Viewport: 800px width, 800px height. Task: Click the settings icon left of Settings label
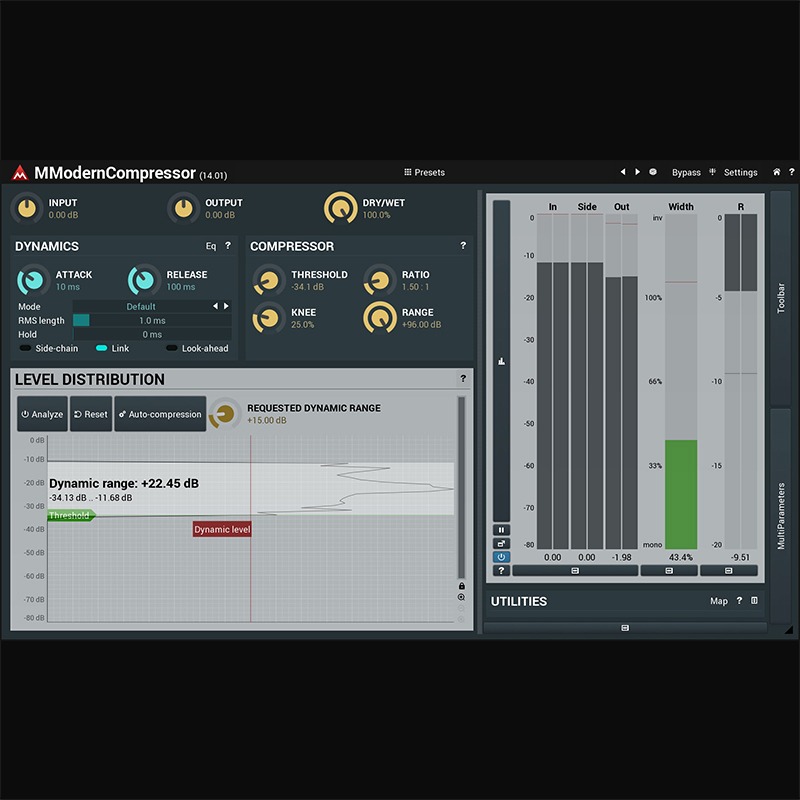(x=713, y=172)
